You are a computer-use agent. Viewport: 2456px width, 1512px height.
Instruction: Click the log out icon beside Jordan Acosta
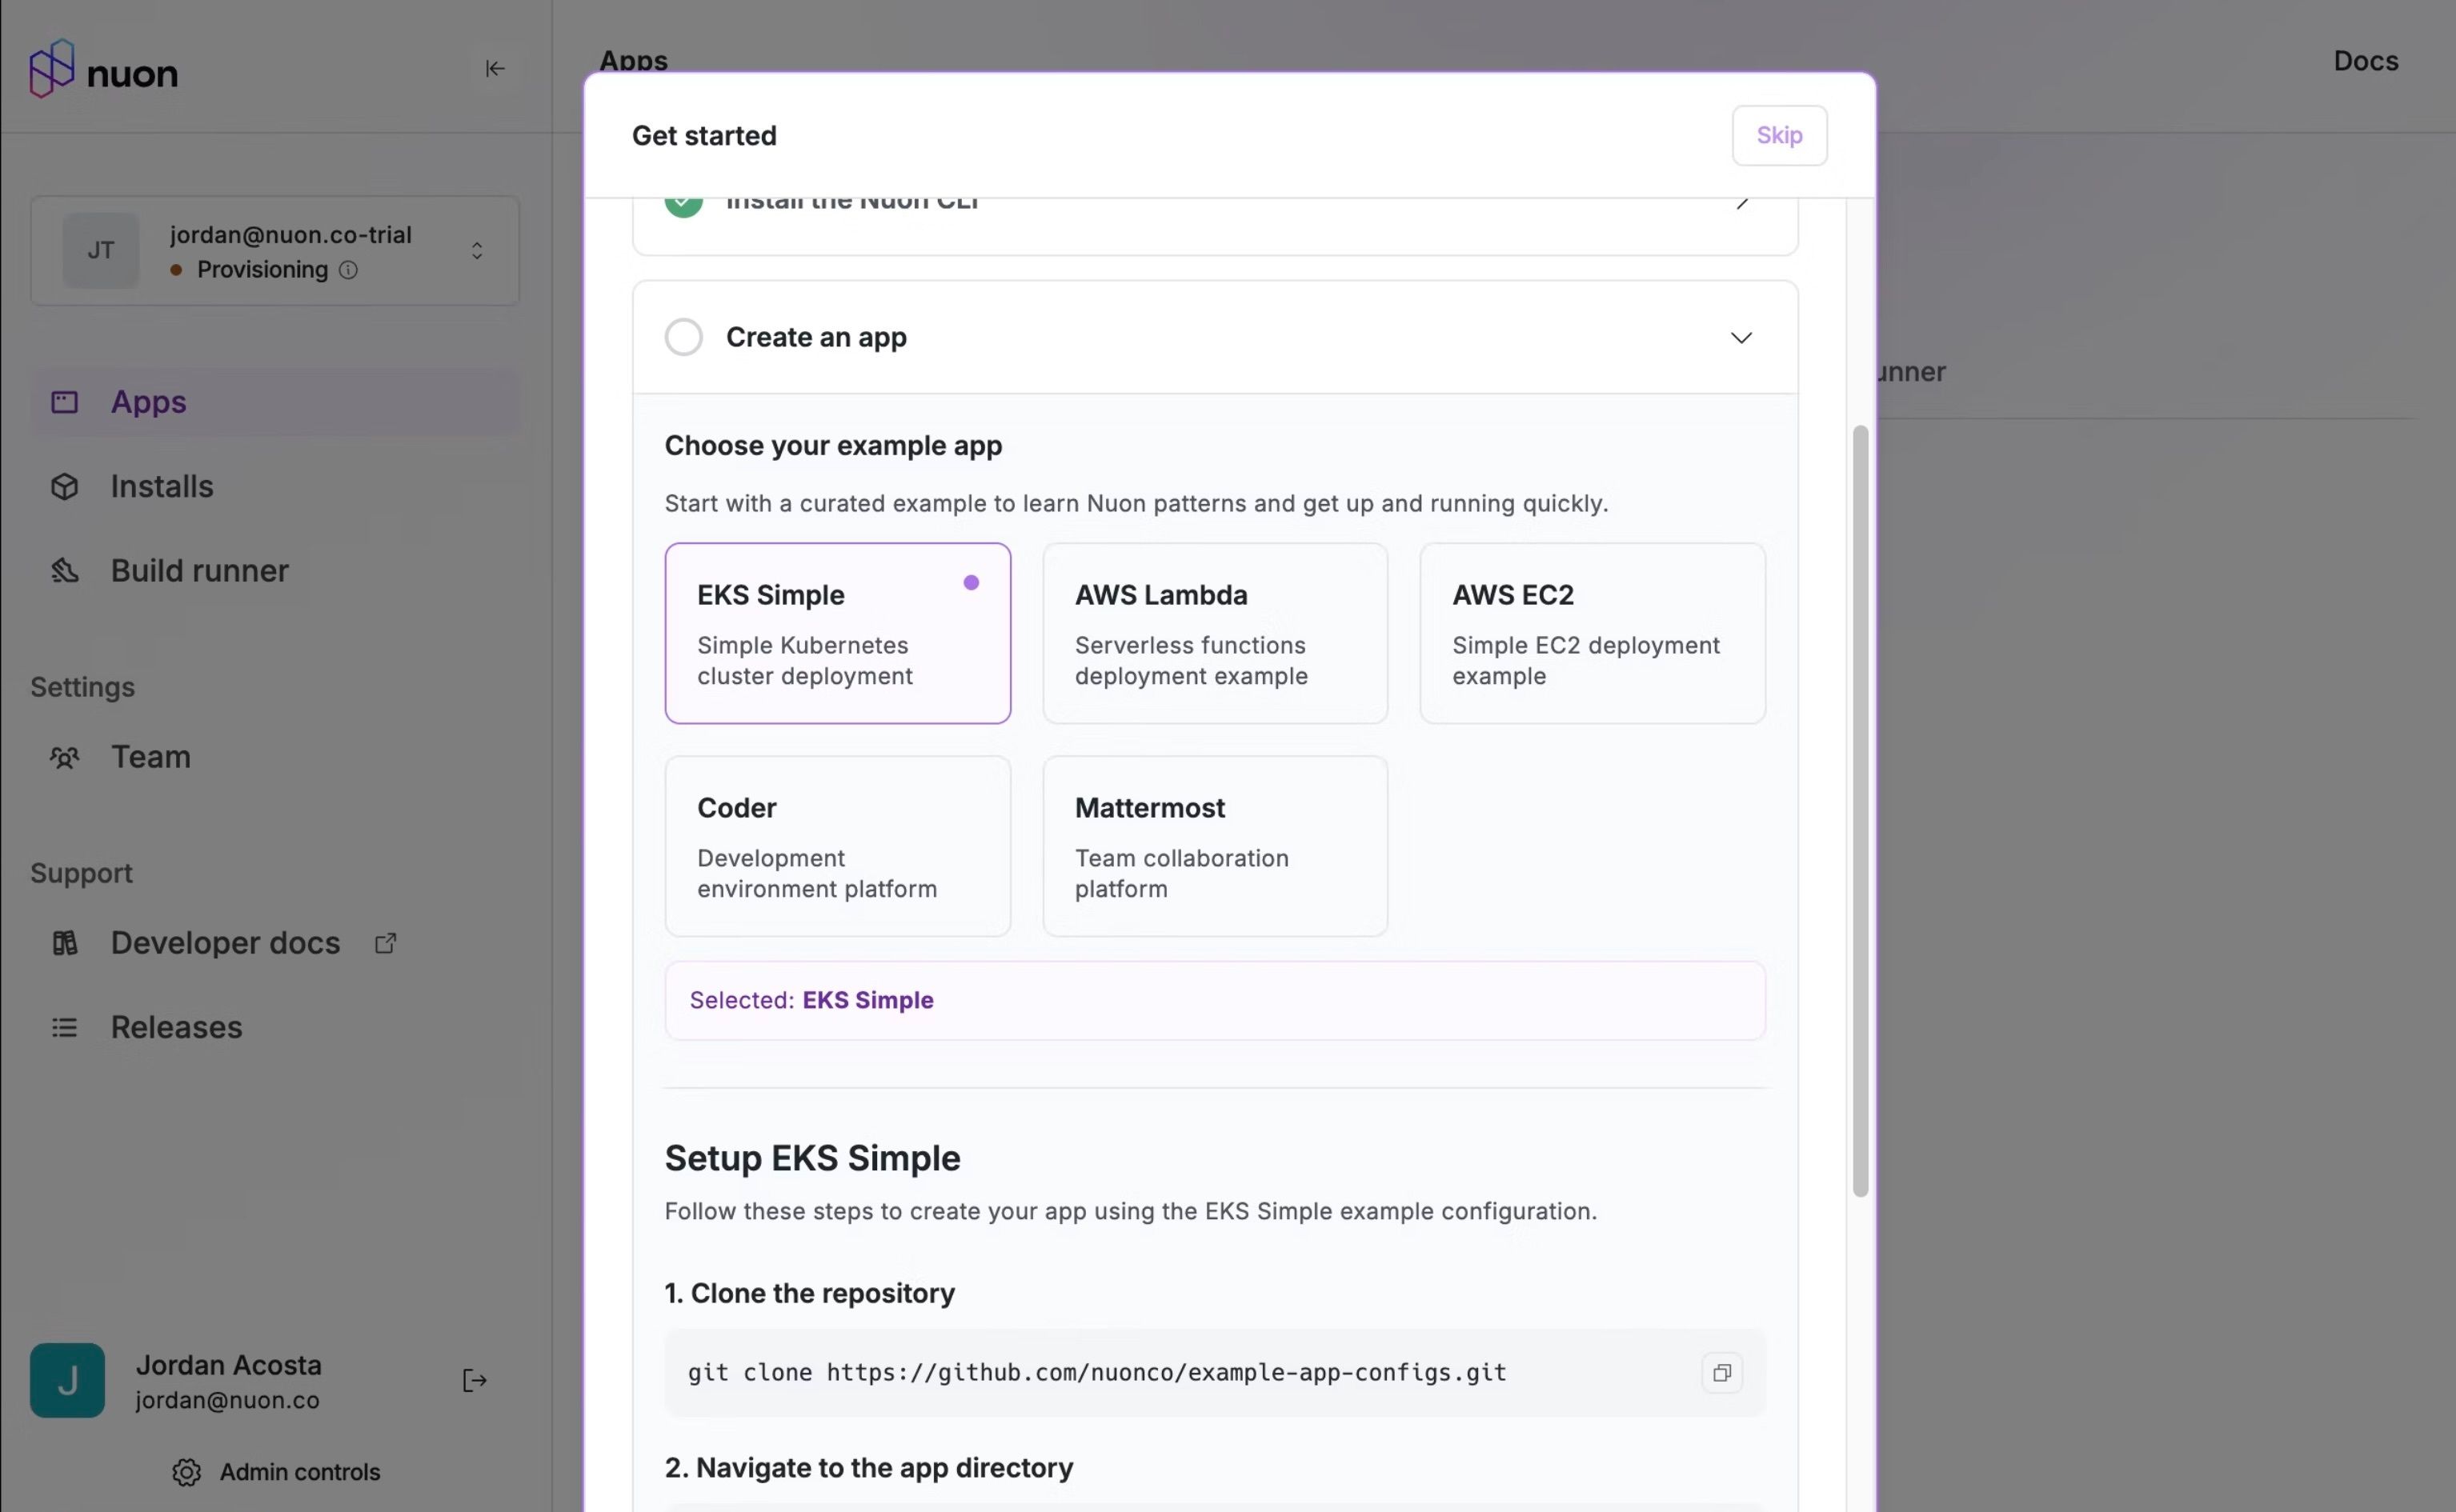(x=475, y=1381)
